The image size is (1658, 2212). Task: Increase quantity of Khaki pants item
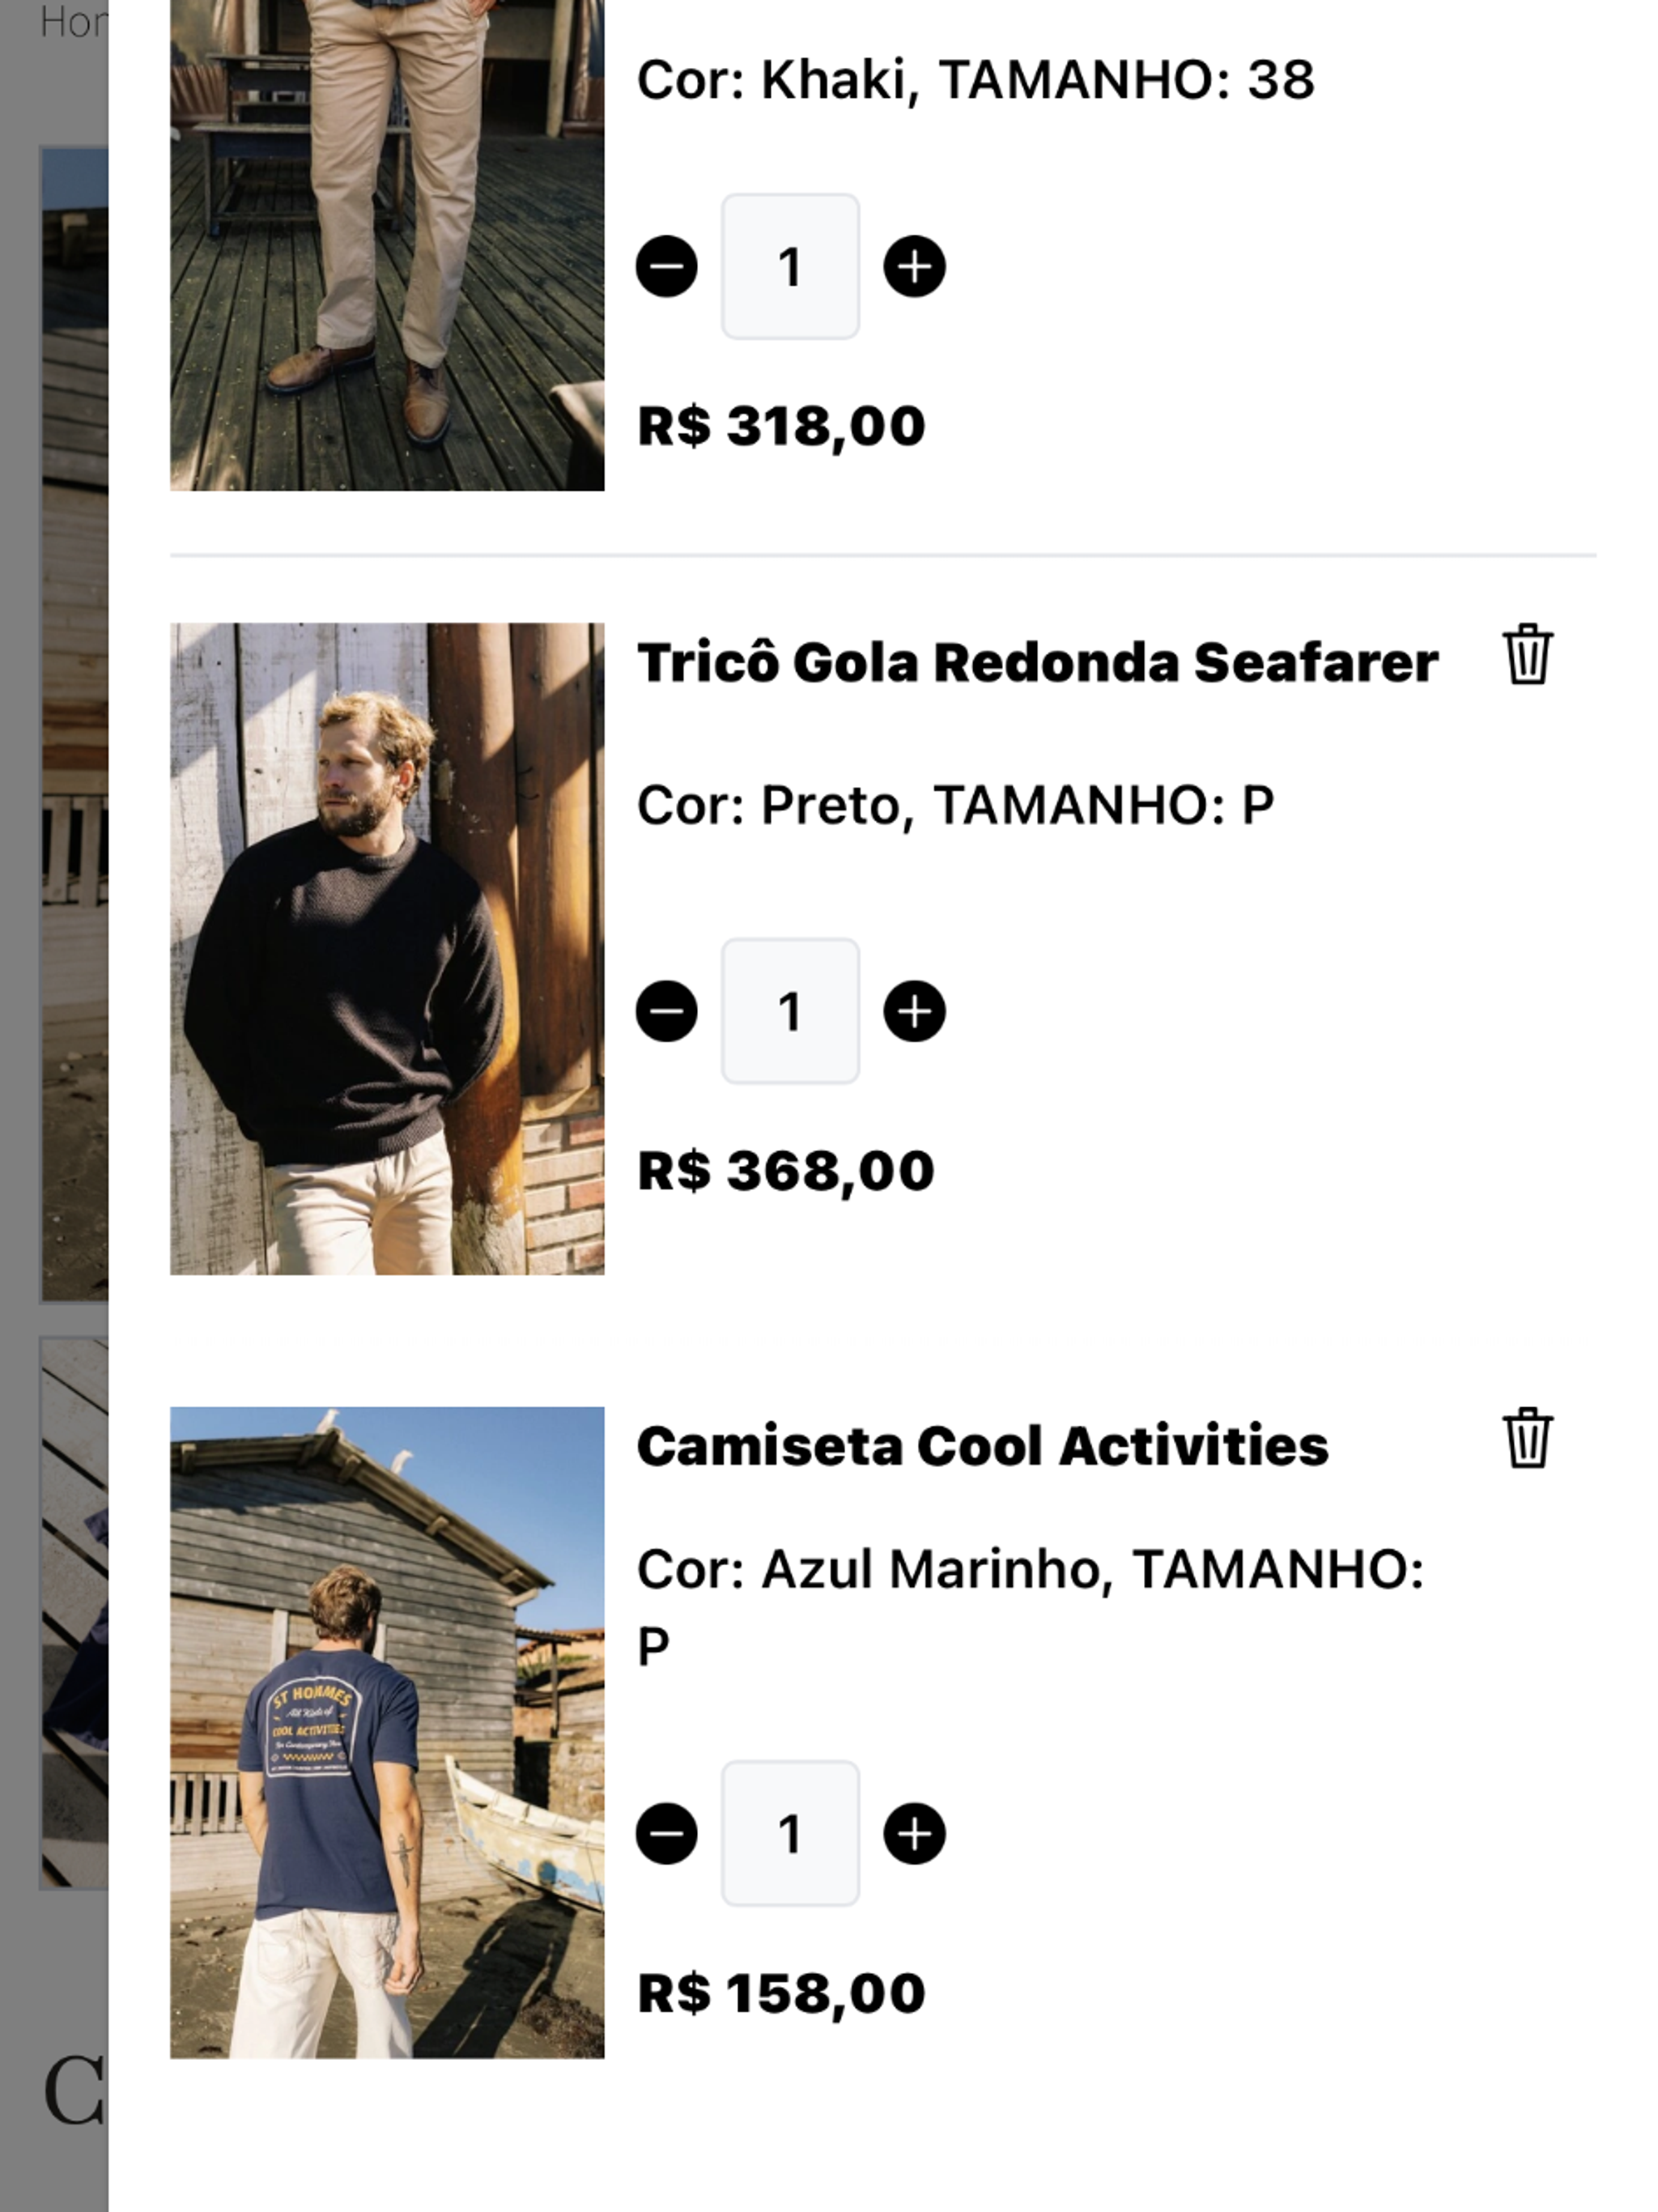[x=914, y=266]
